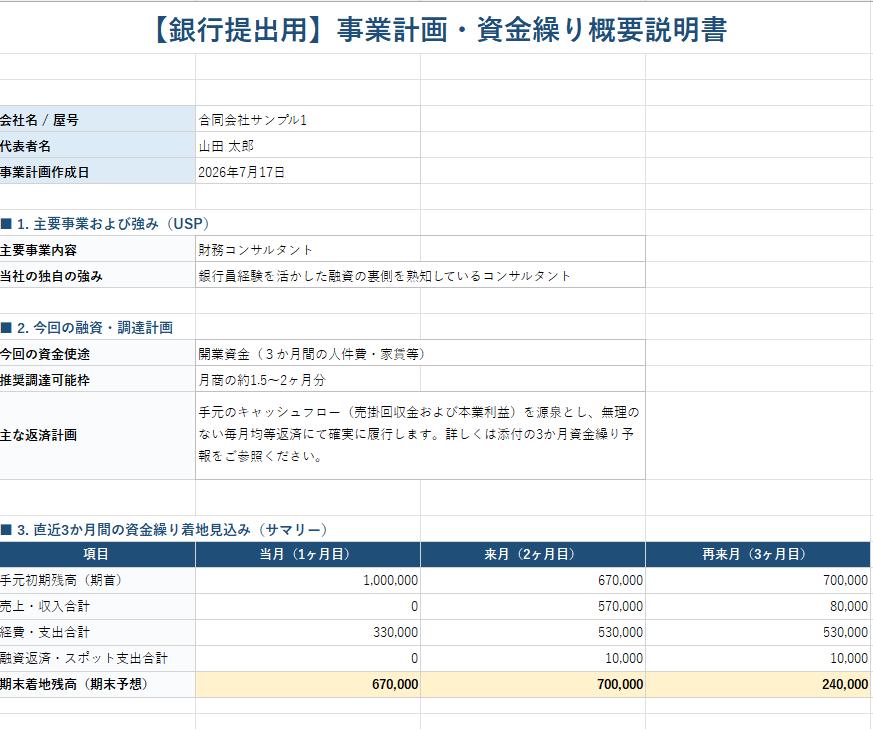
Task: Click the 会社名 / 屋号 label cell
Action: [97, 119]
